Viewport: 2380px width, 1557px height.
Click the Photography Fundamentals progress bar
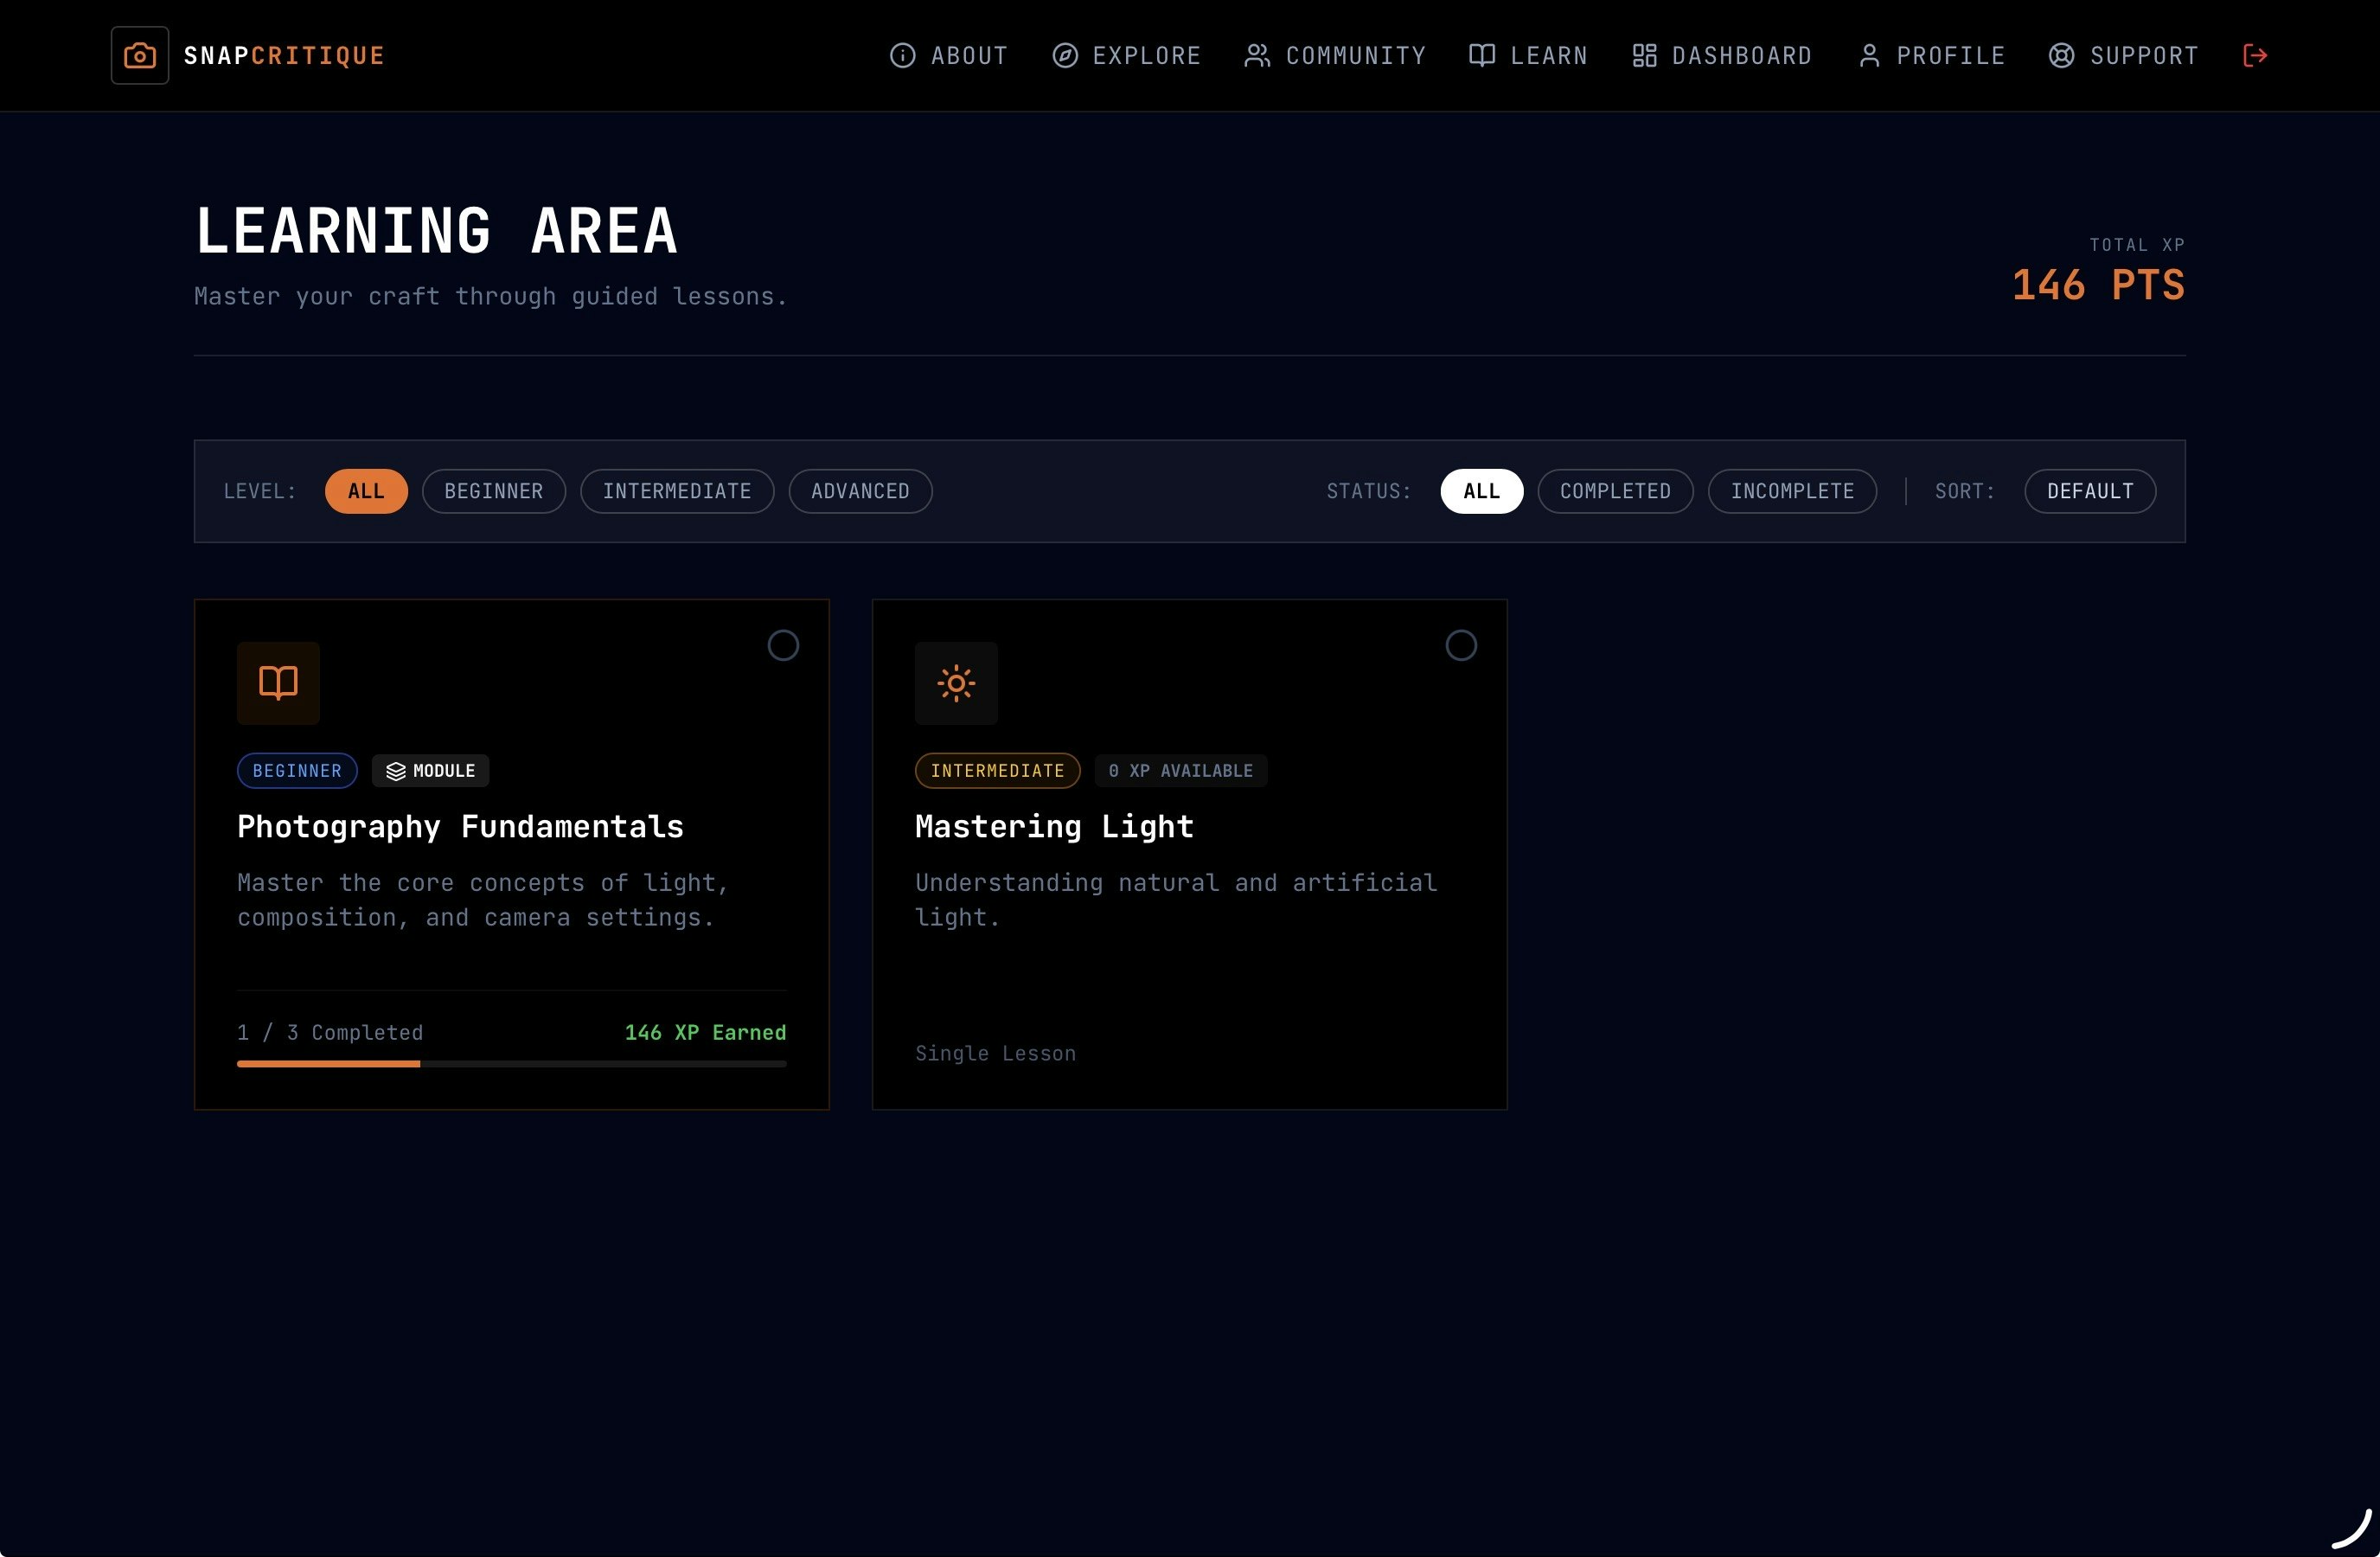point(511,1064)
